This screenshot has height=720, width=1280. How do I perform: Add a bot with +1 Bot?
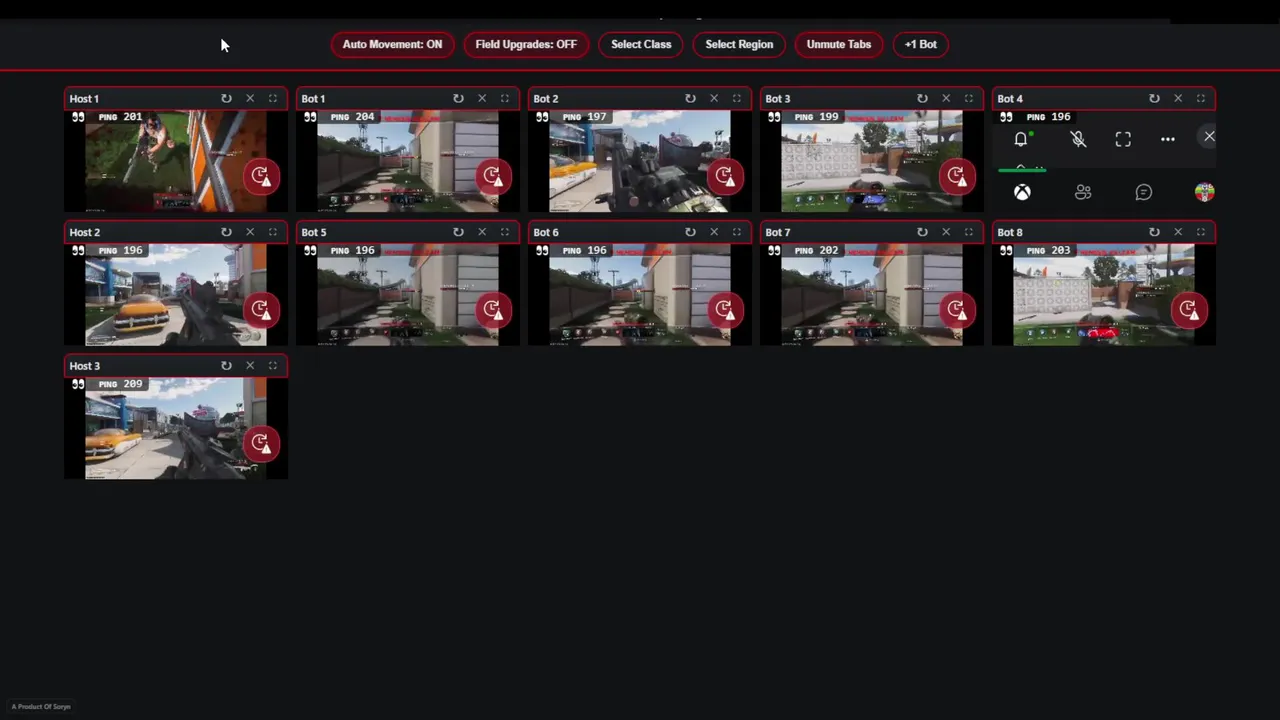921,44
